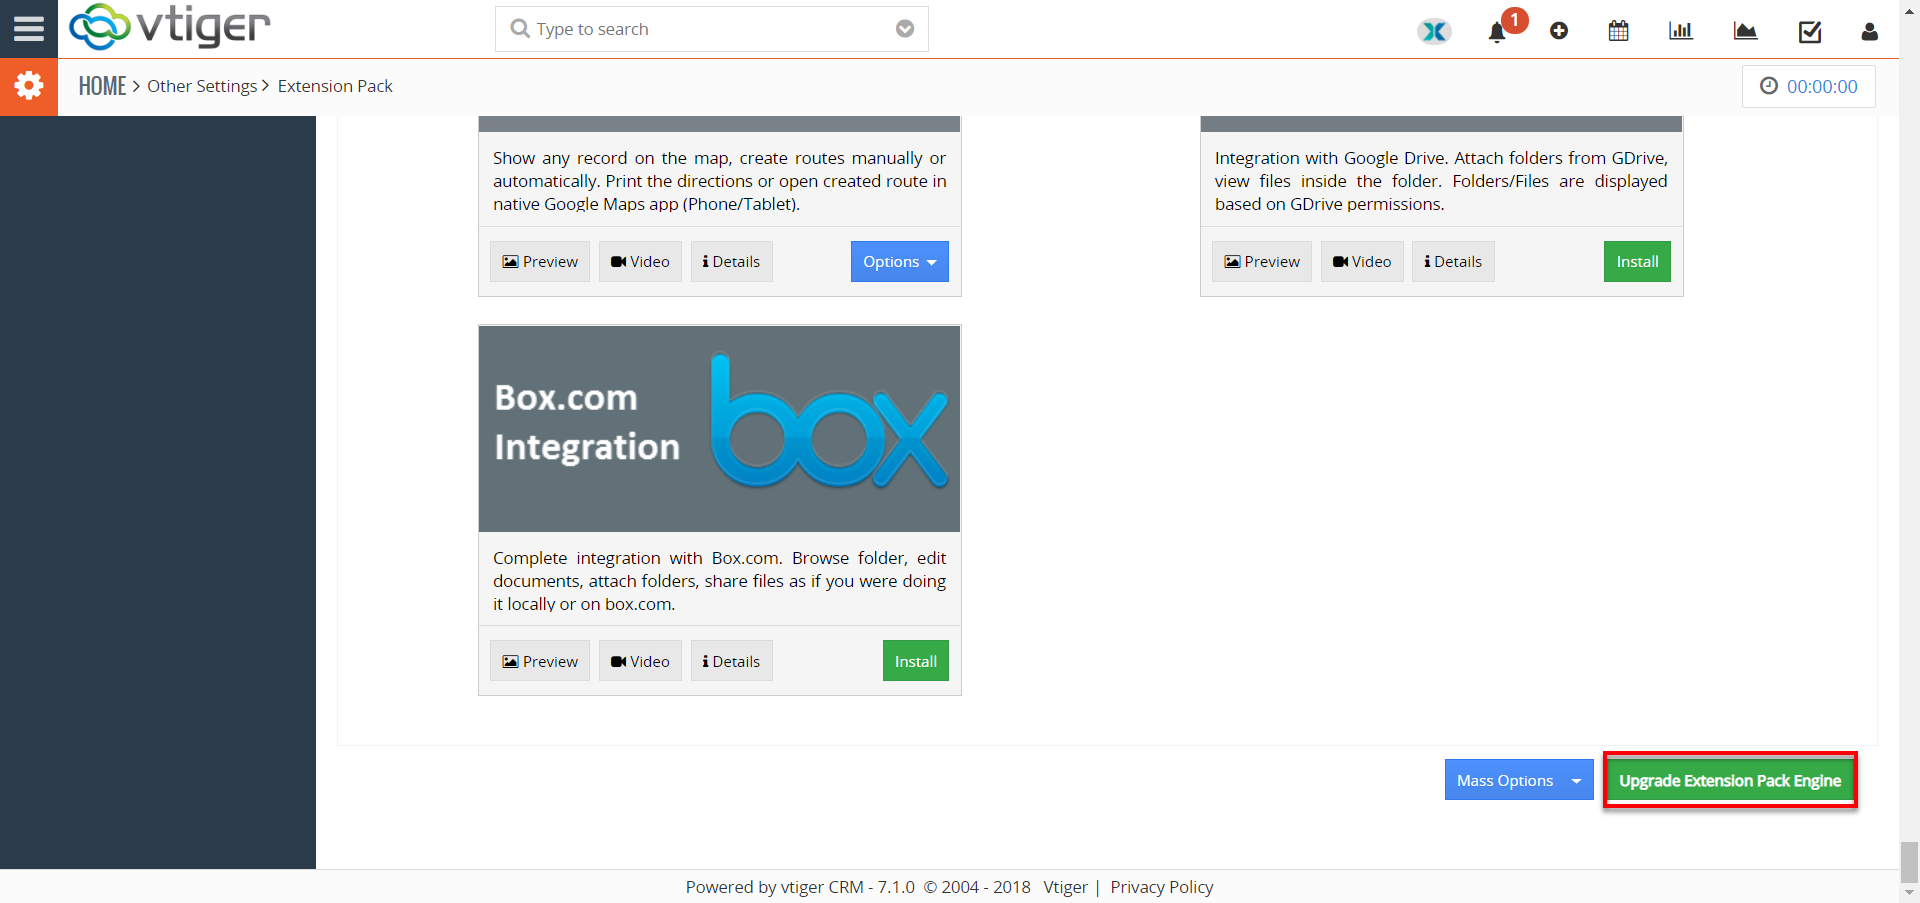This screenshot has width=1920, height=903.
Task: Watch Video for Box.com integration
Action: point(640,661)
